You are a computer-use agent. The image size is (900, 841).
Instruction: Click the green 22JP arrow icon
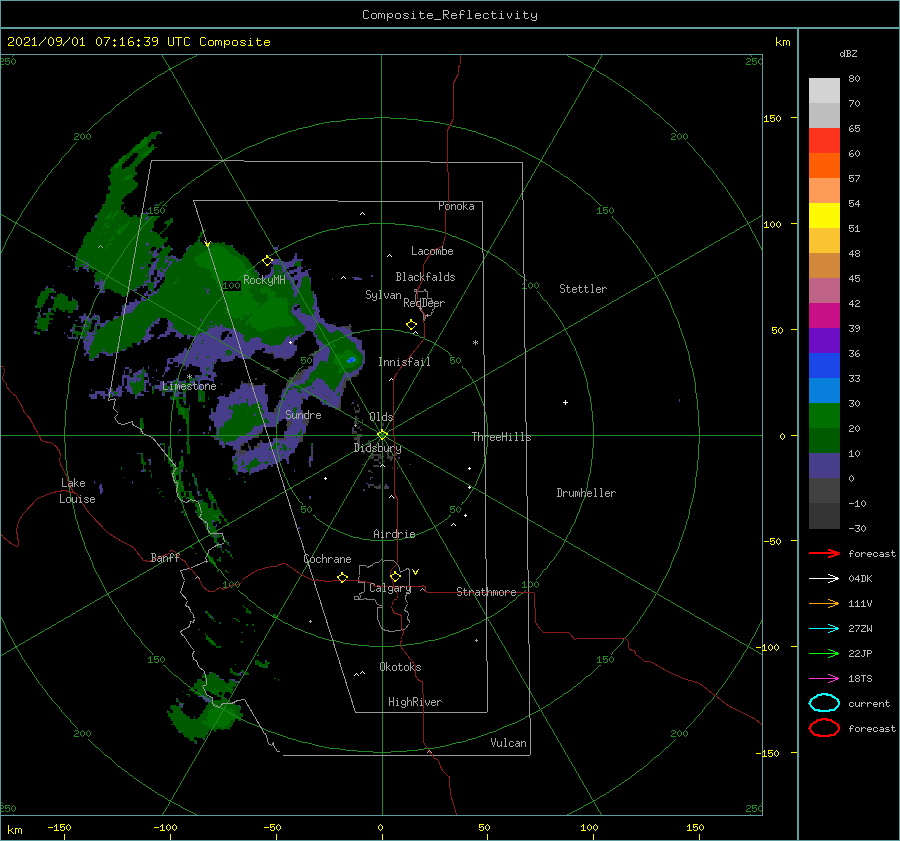pos(824,653)
